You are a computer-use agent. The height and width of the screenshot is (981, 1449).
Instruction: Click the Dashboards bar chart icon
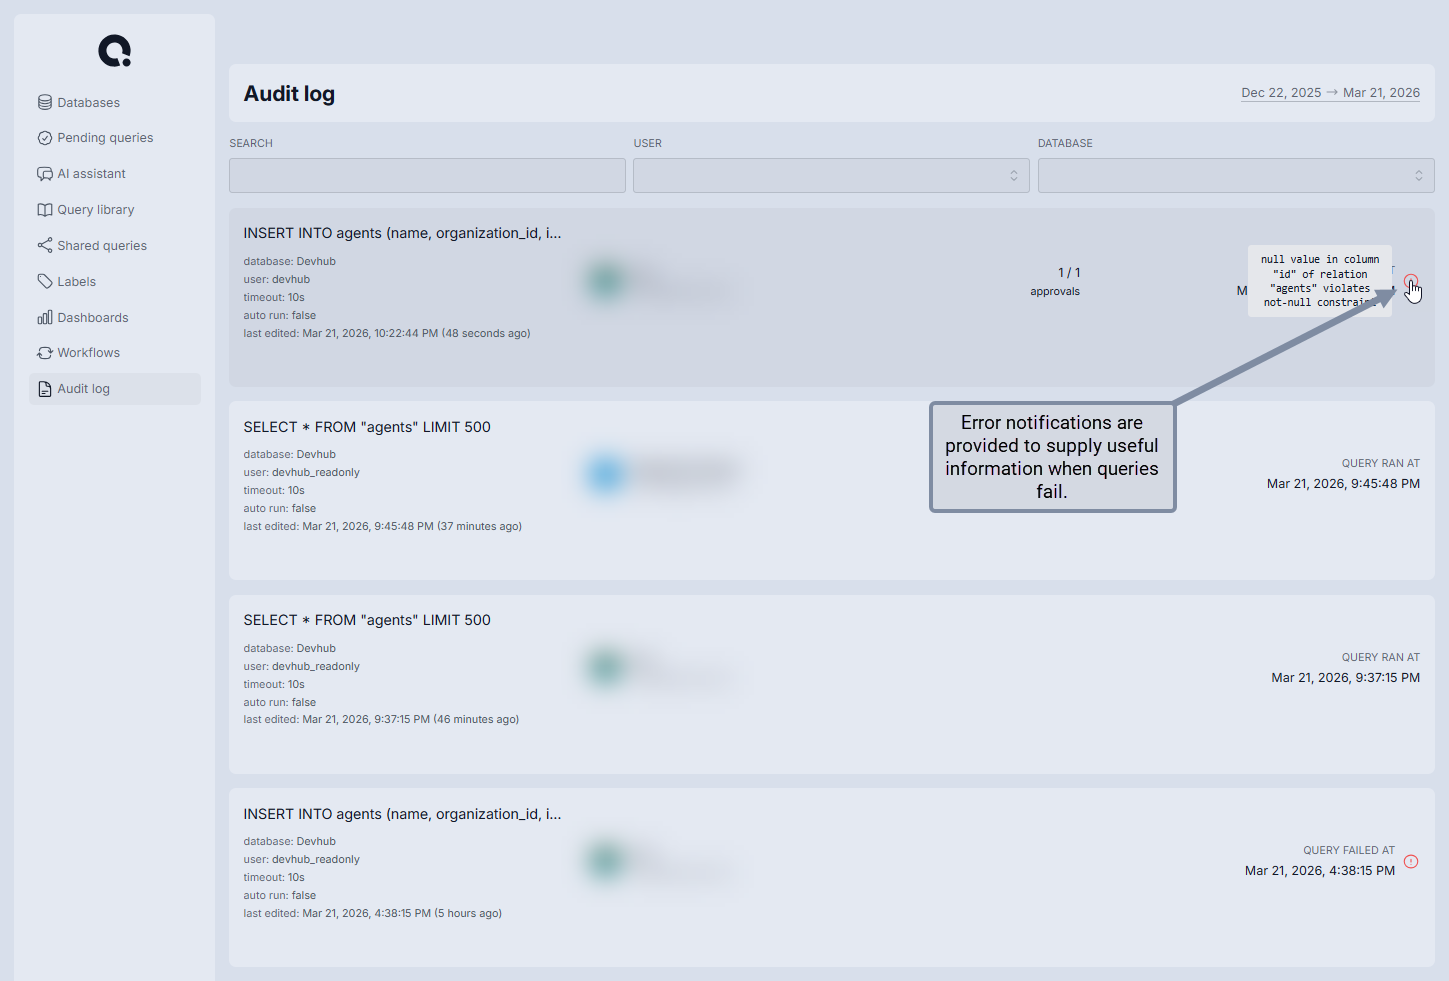(x=45, y=317)
